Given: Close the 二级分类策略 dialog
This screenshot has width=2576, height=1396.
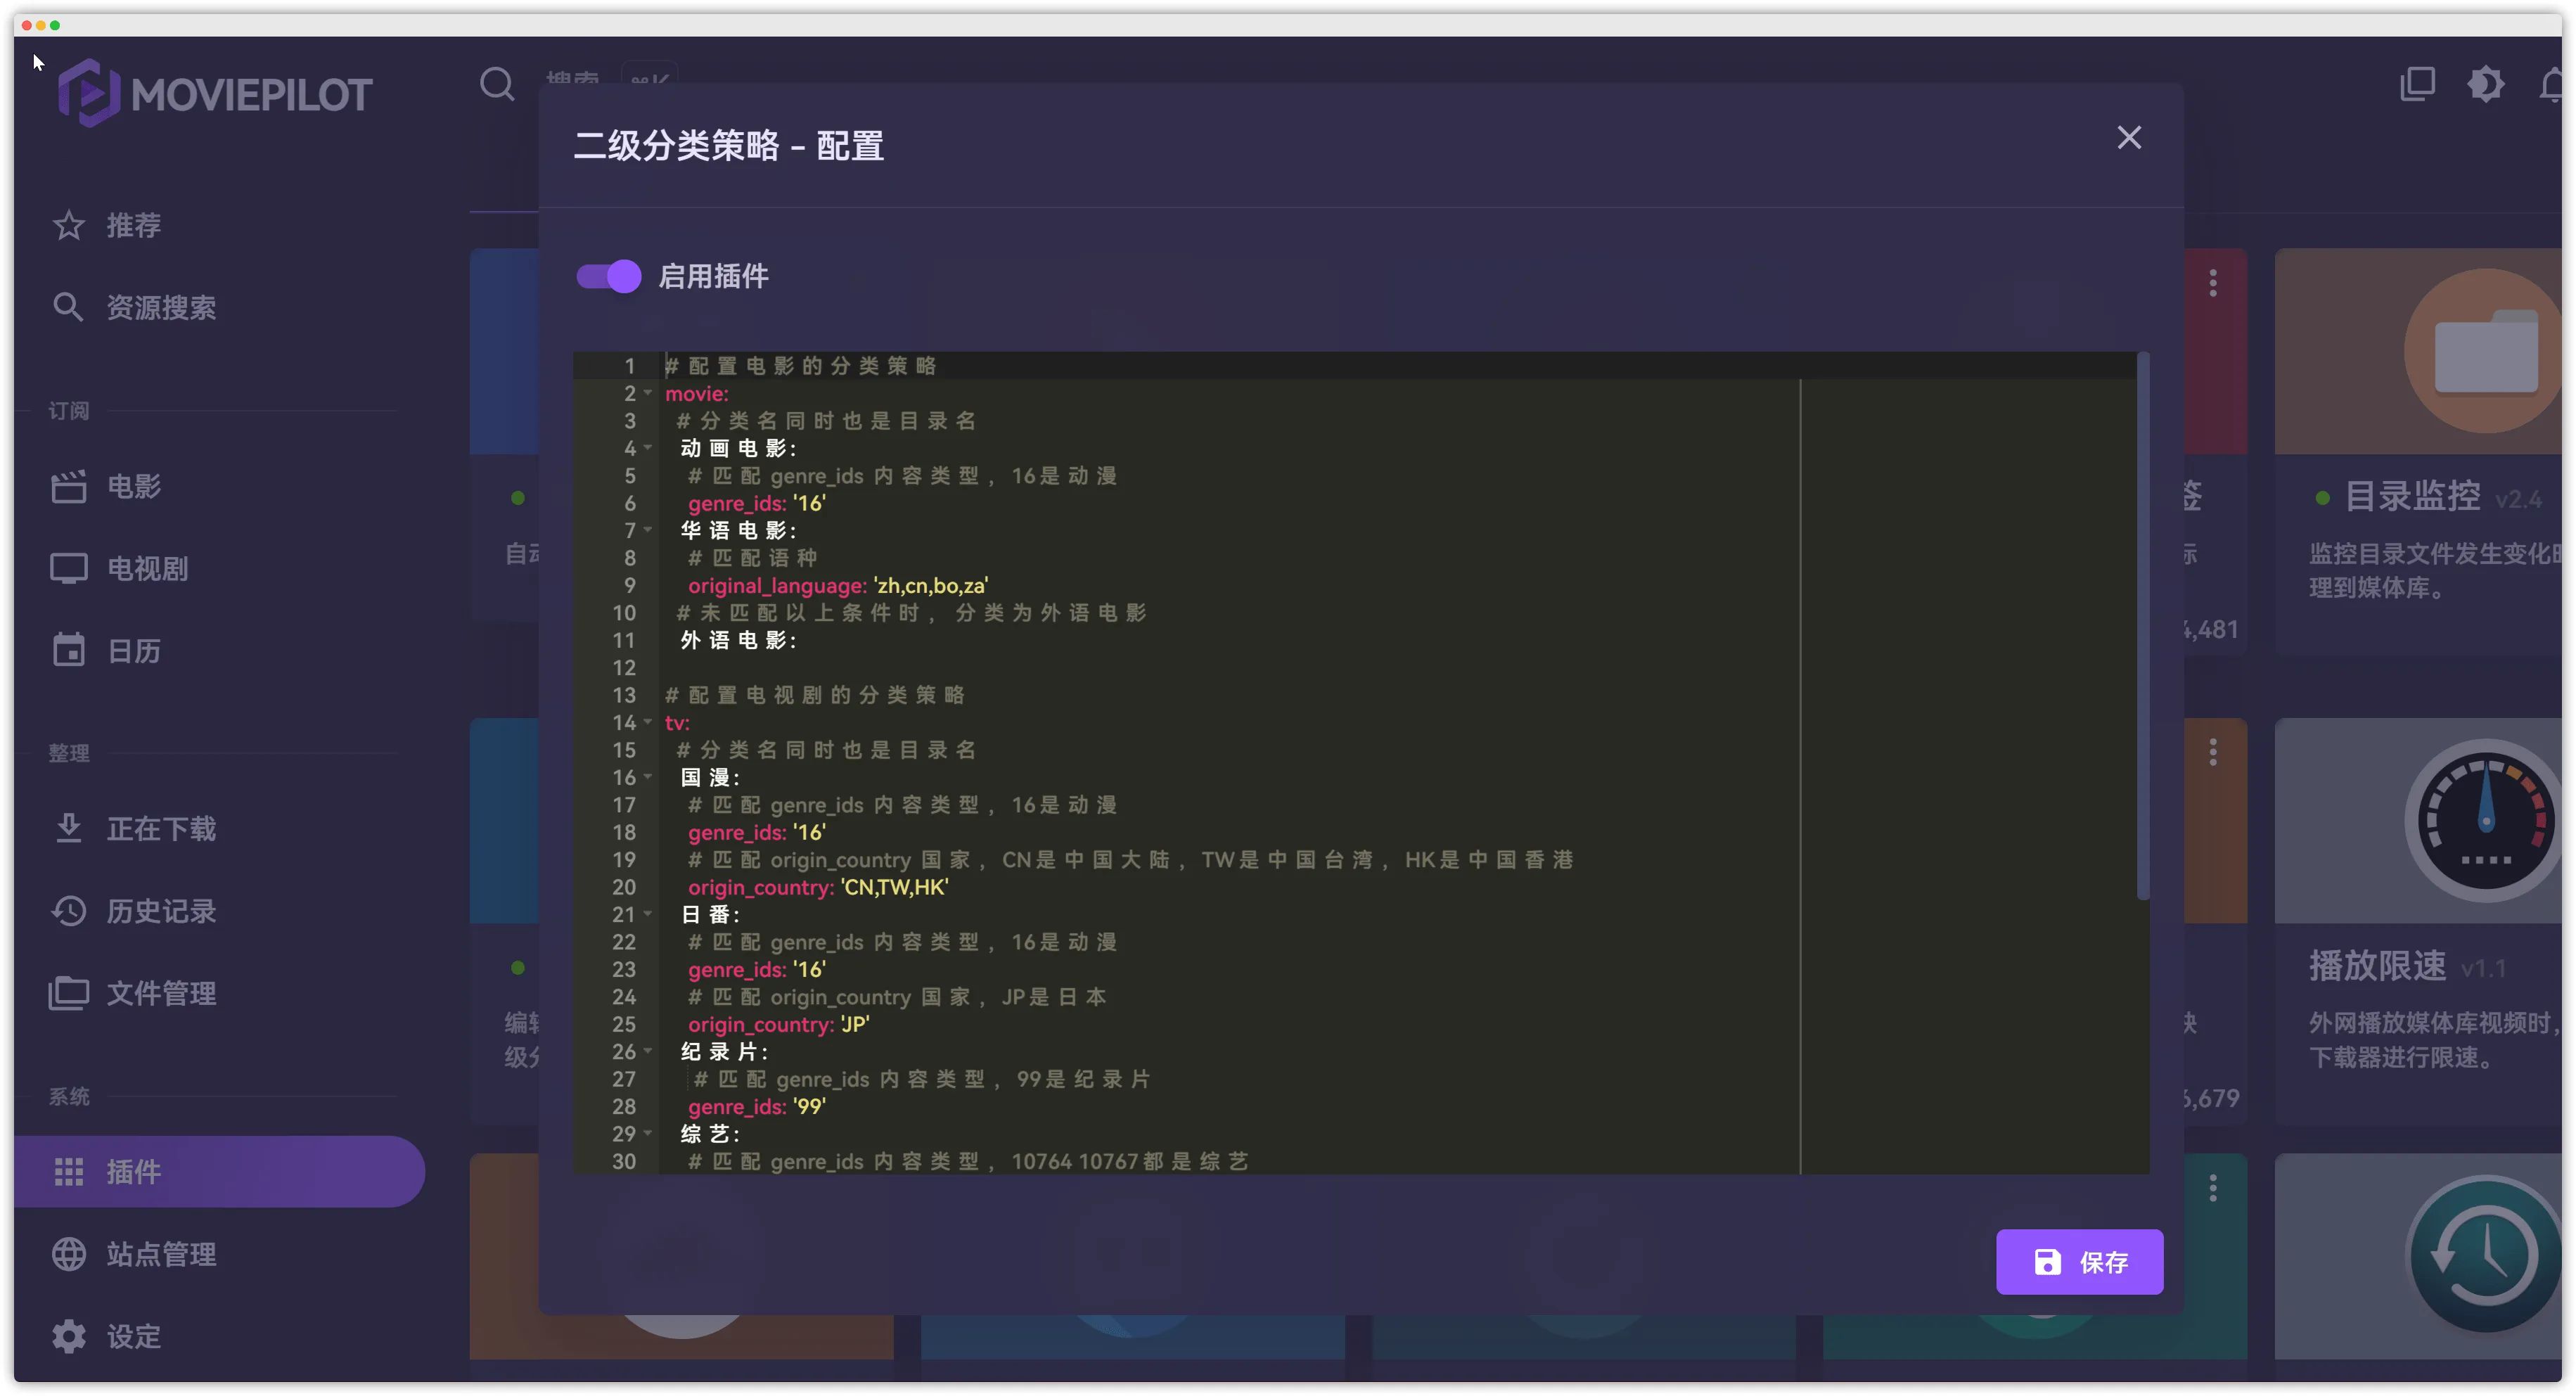Looking at the screenshot, I should pos(2129,138).
